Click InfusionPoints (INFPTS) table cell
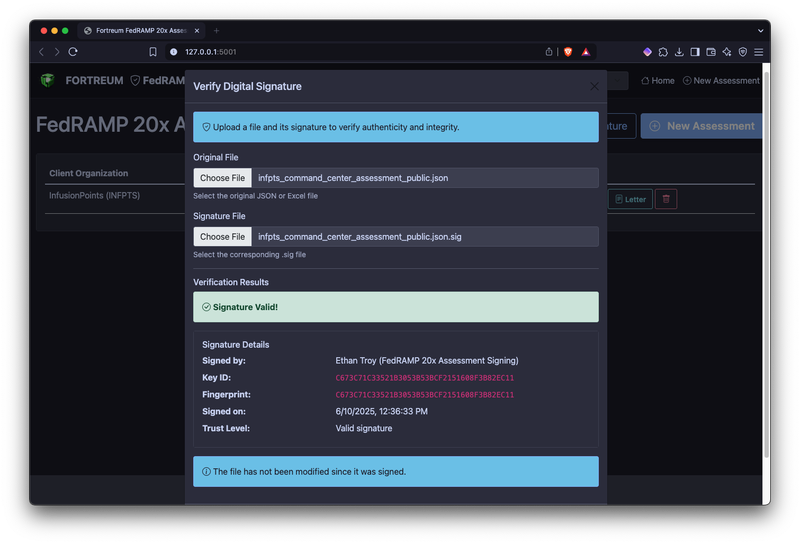Screen dimensions: 800x544 coord(94,195)
